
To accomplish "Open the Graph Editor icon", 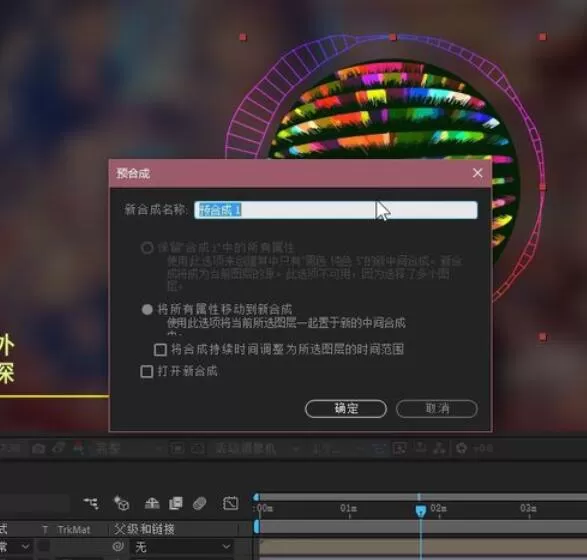I will pyautogui.click(x=230, y=503).
